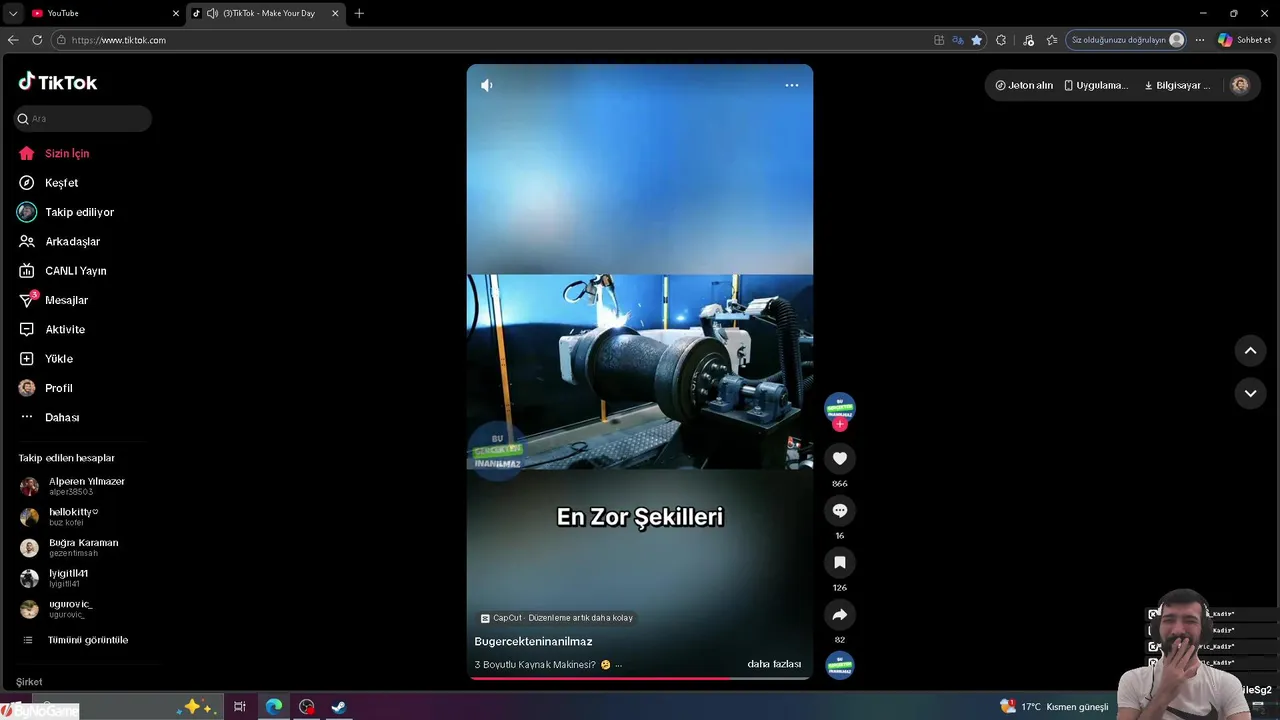Mute the TikTok tab via its speaker icon
The image size is (1280, 720).
(212, 13)
